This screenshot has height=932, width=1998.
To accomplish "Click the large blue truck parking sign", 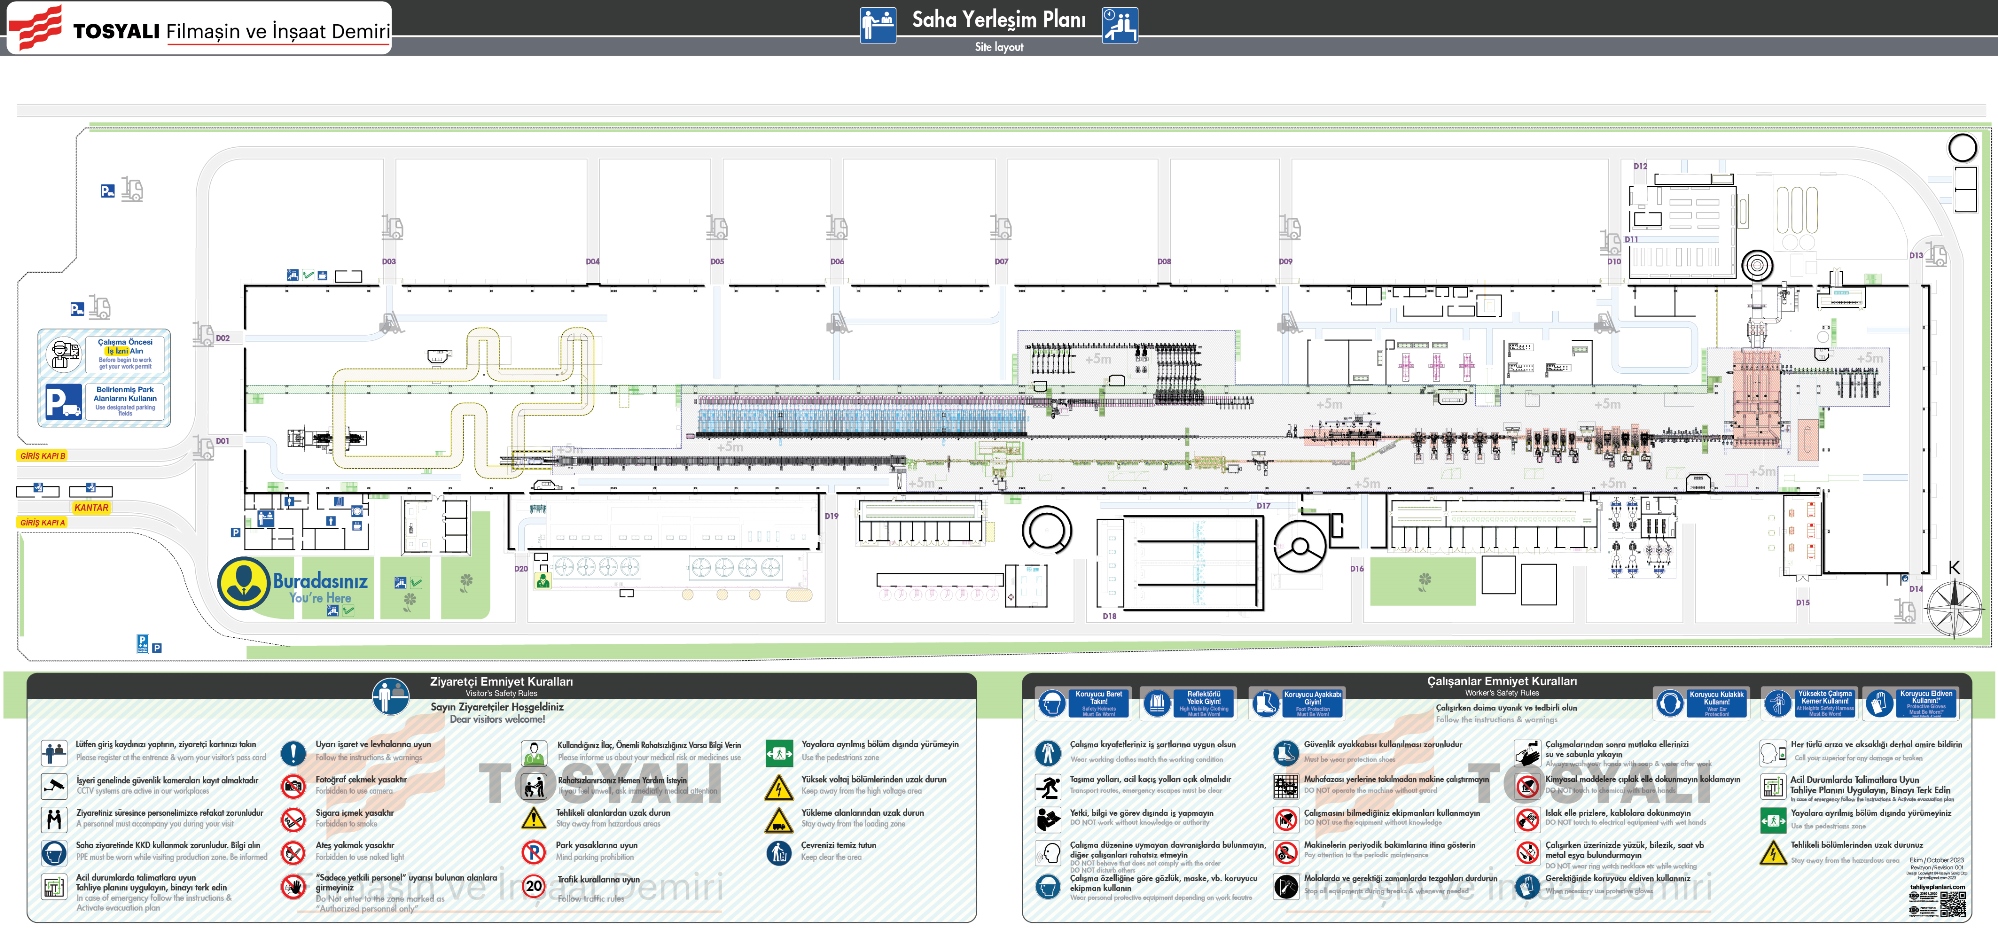I will 63,402.
